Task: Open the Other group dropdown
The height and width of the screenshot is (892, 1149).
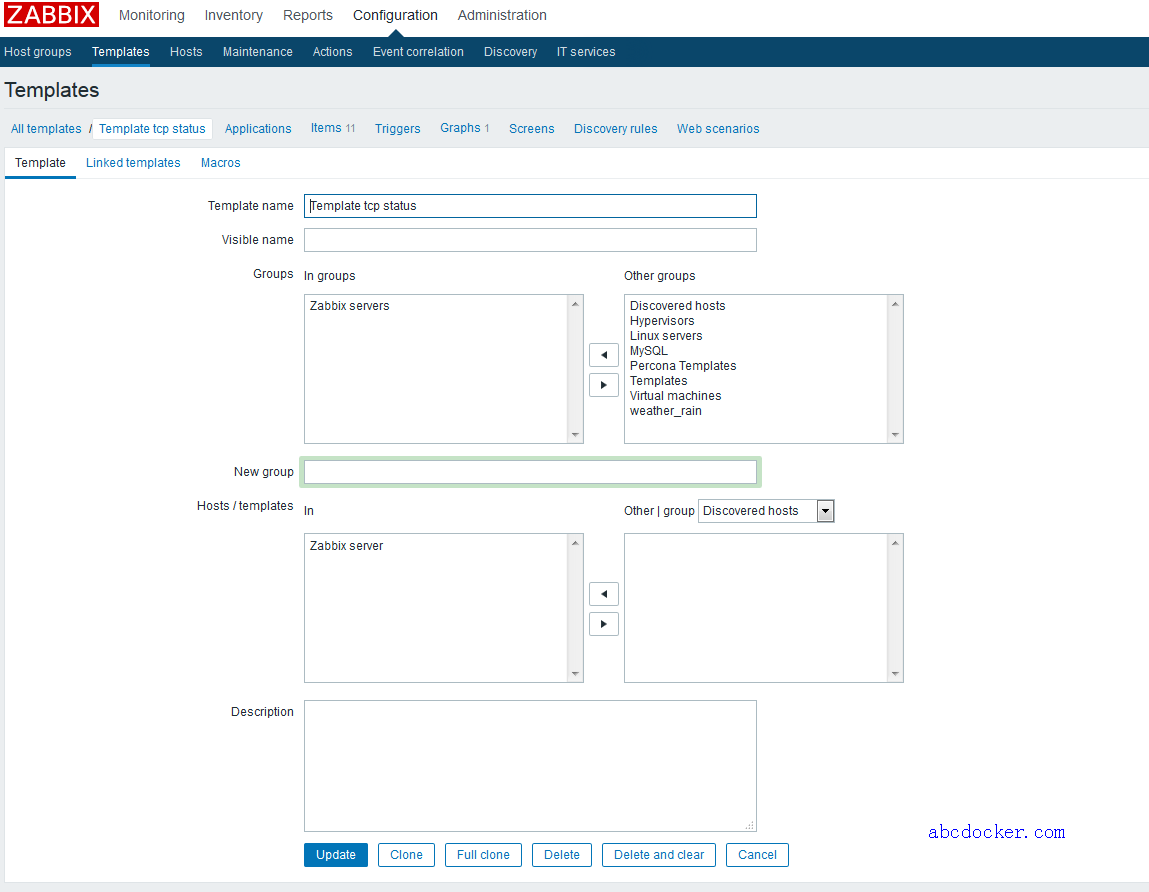Action: [x=765, y=511]
